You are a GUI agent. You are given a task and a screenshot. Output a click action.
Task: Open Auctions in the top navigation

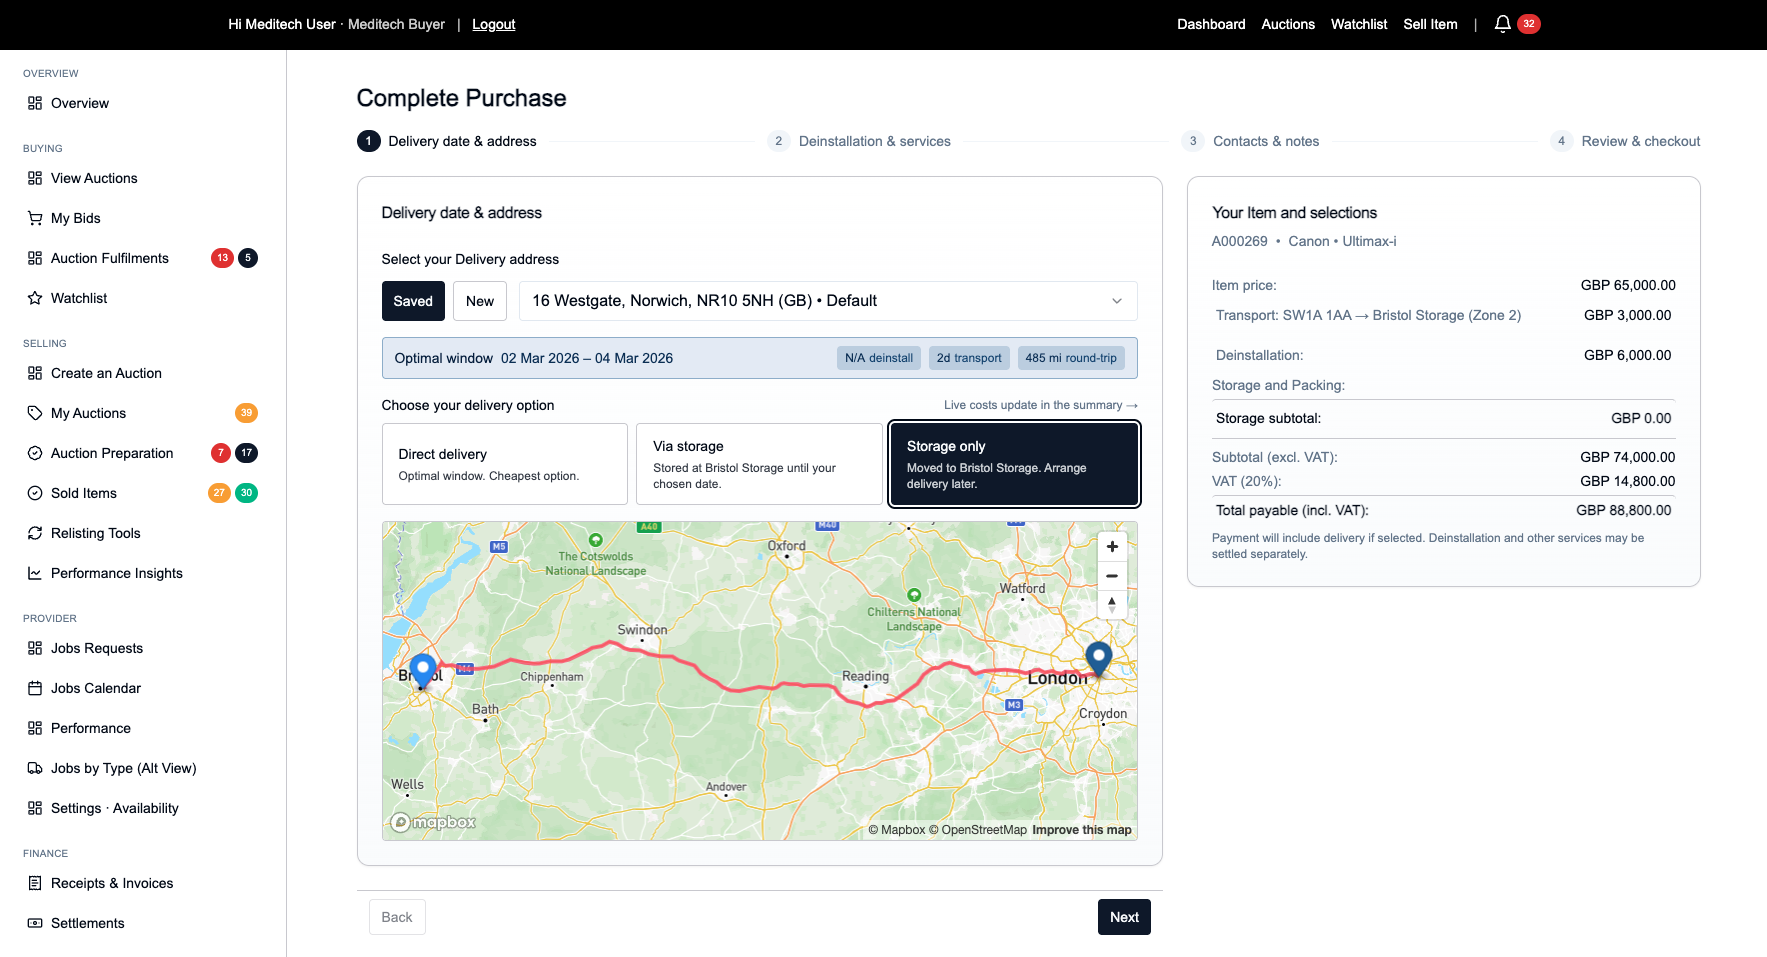tap(1287, 24)
